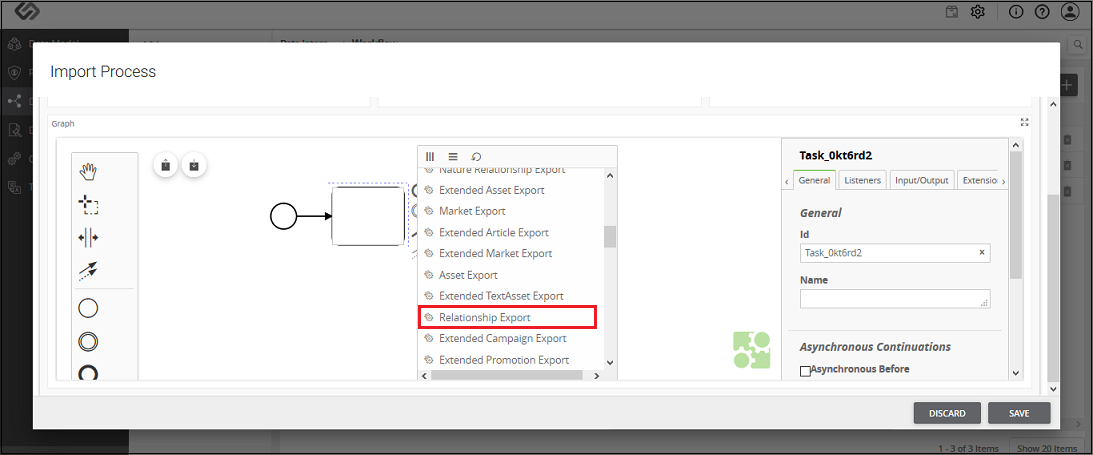Open the Input/Output tab
The image size is (1093, 455).
[x=922, y=180]
